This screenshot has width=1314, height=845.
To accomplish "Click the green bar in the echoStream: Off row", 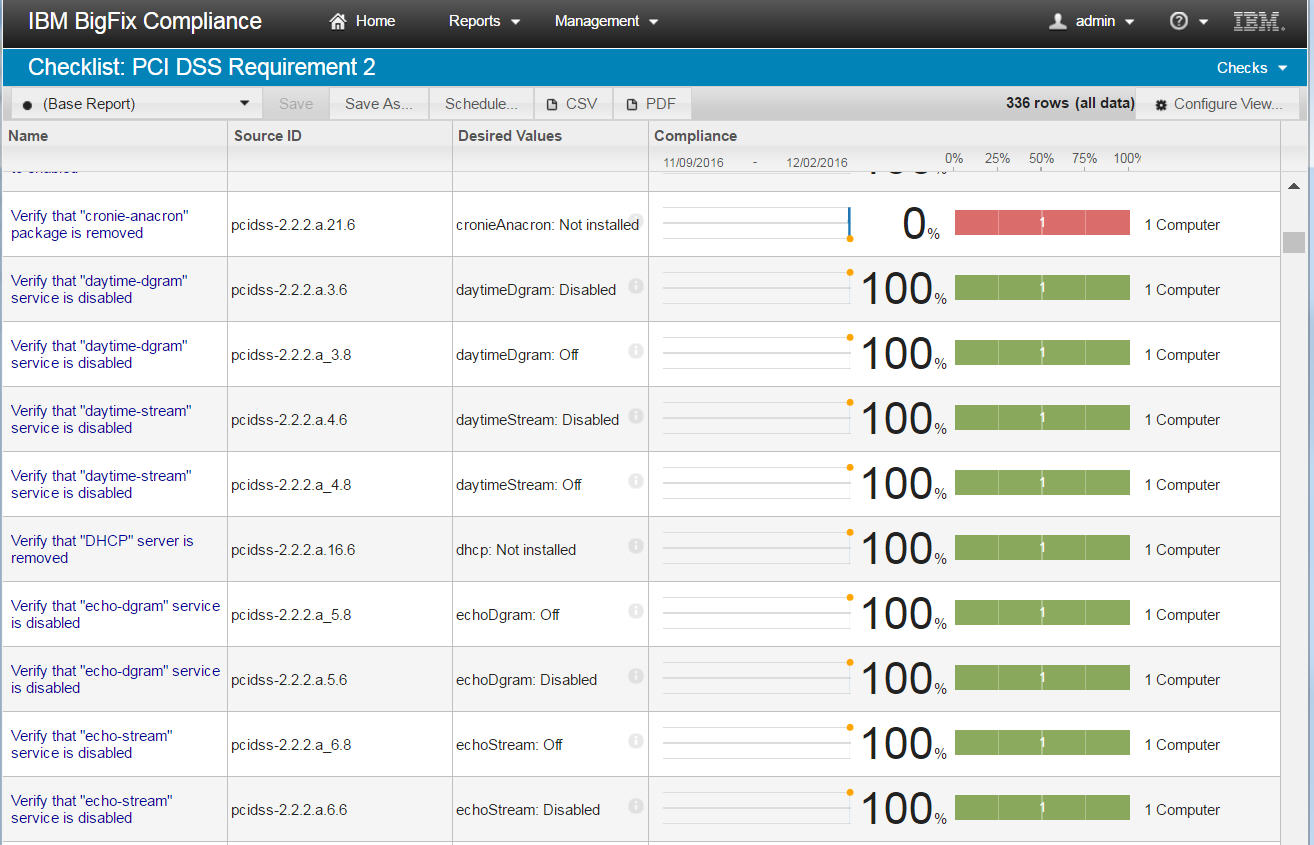I will point(1042,743).
